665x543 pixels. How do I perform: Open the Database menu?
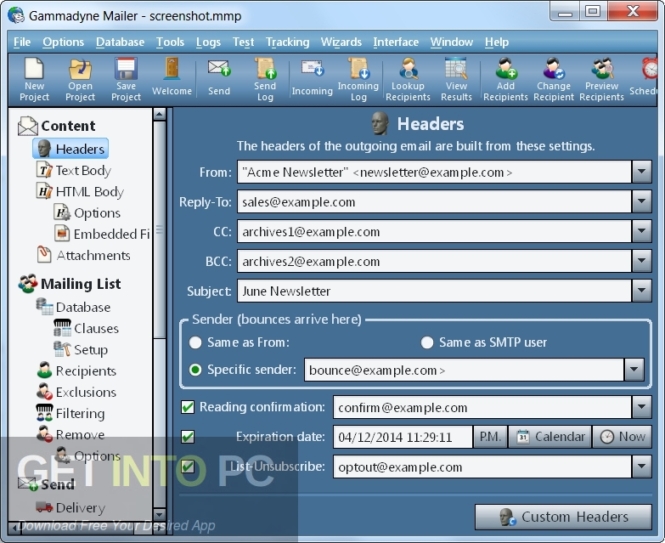[120, 42]
